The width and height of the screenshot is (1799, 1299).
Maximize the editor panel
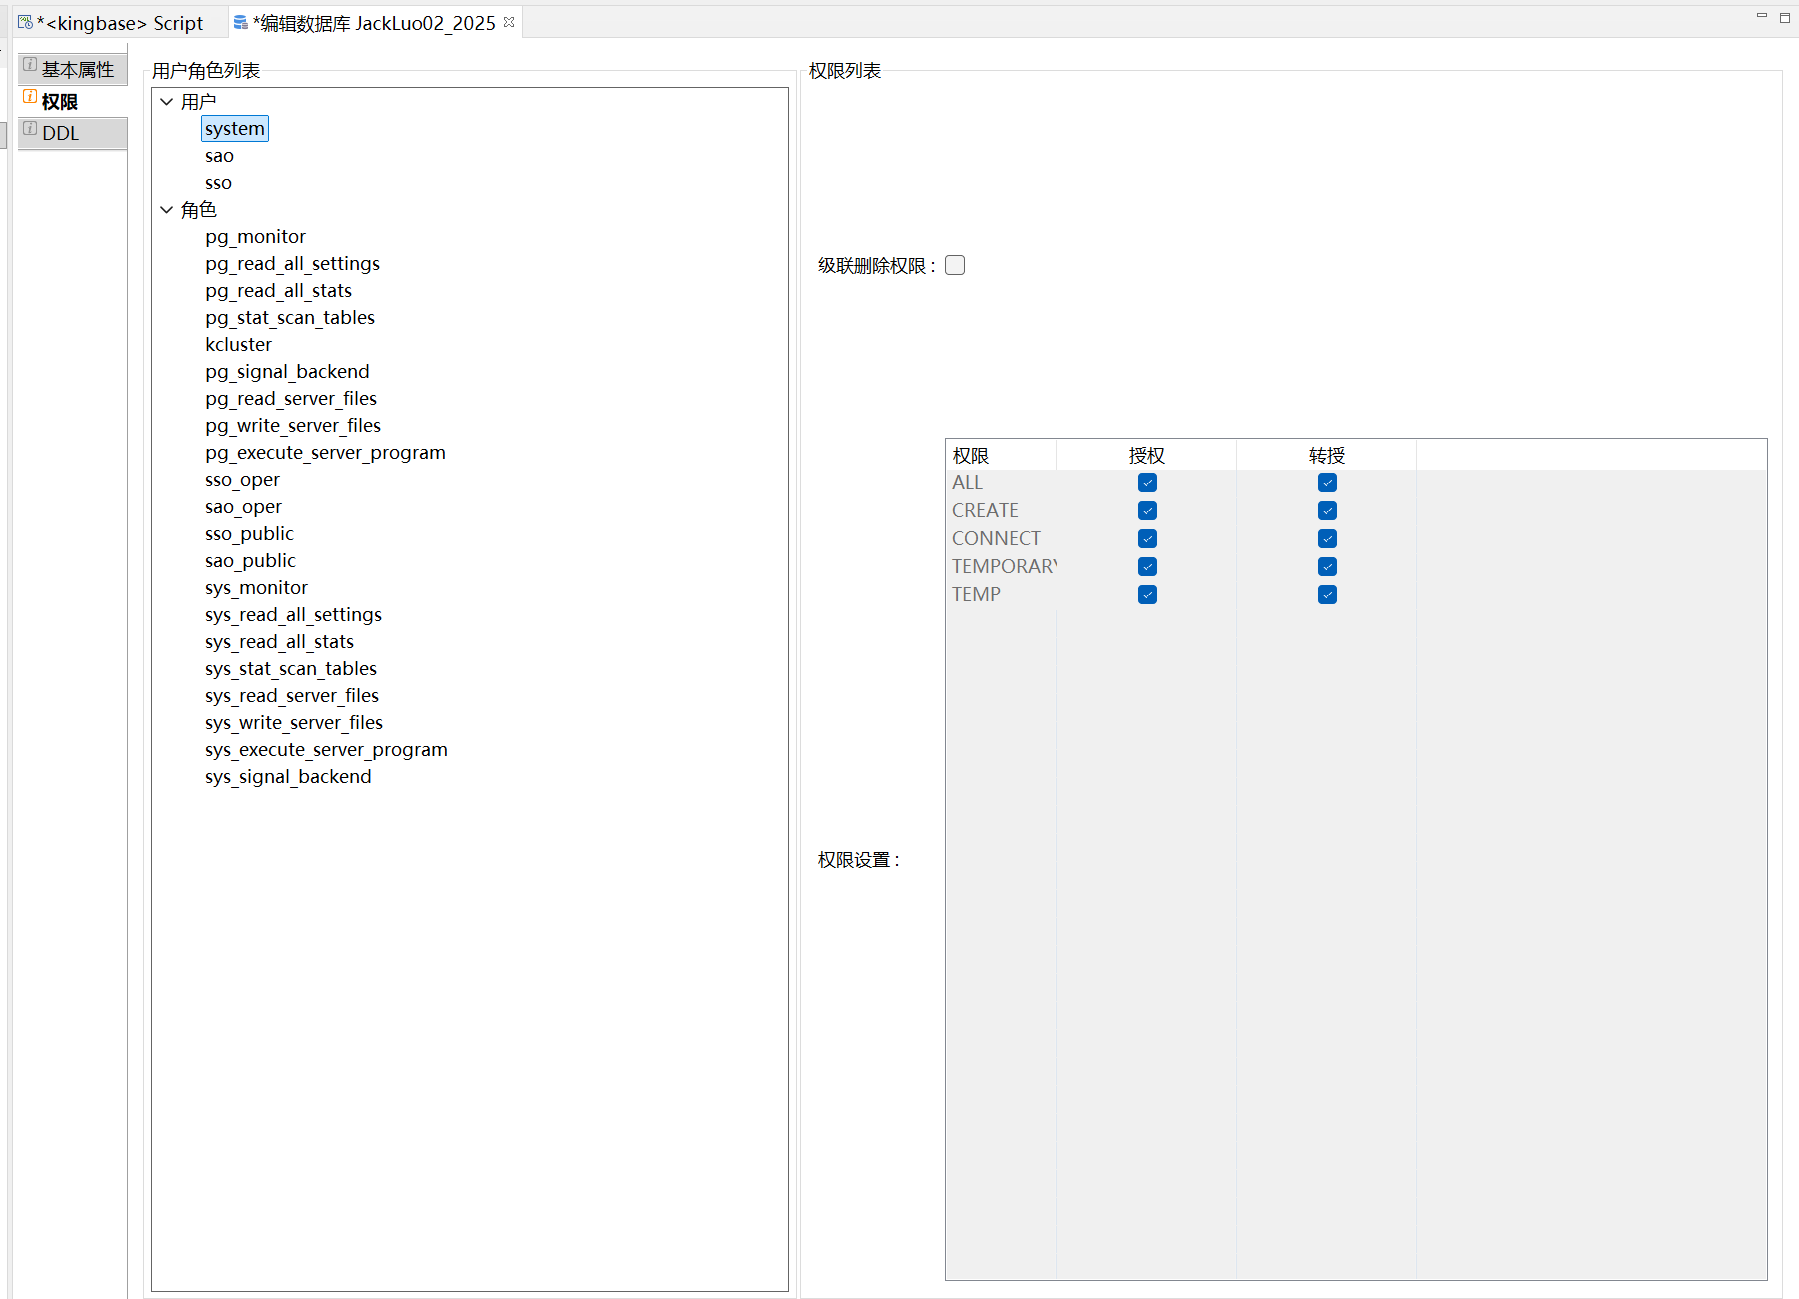coord(1784,17)
